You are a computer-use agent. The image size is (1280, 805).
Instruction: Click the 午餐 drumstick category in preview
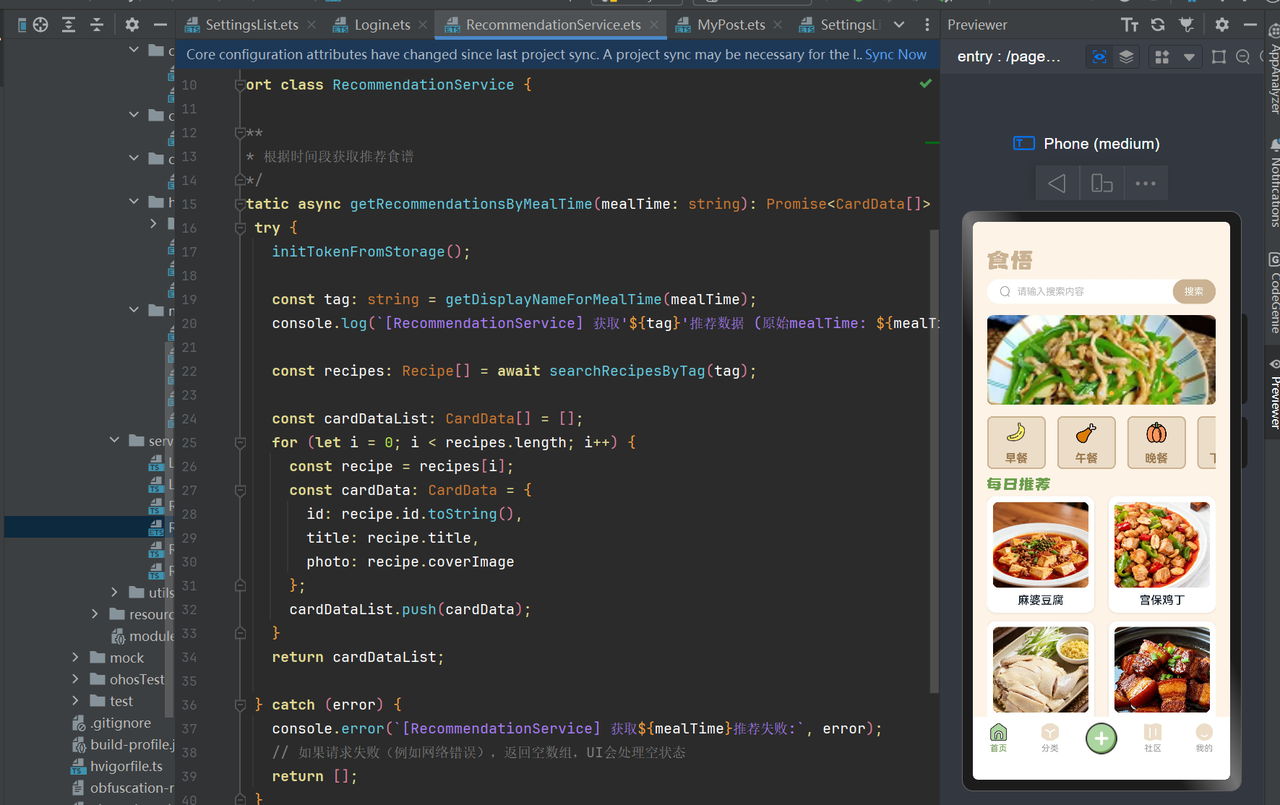1086,442
